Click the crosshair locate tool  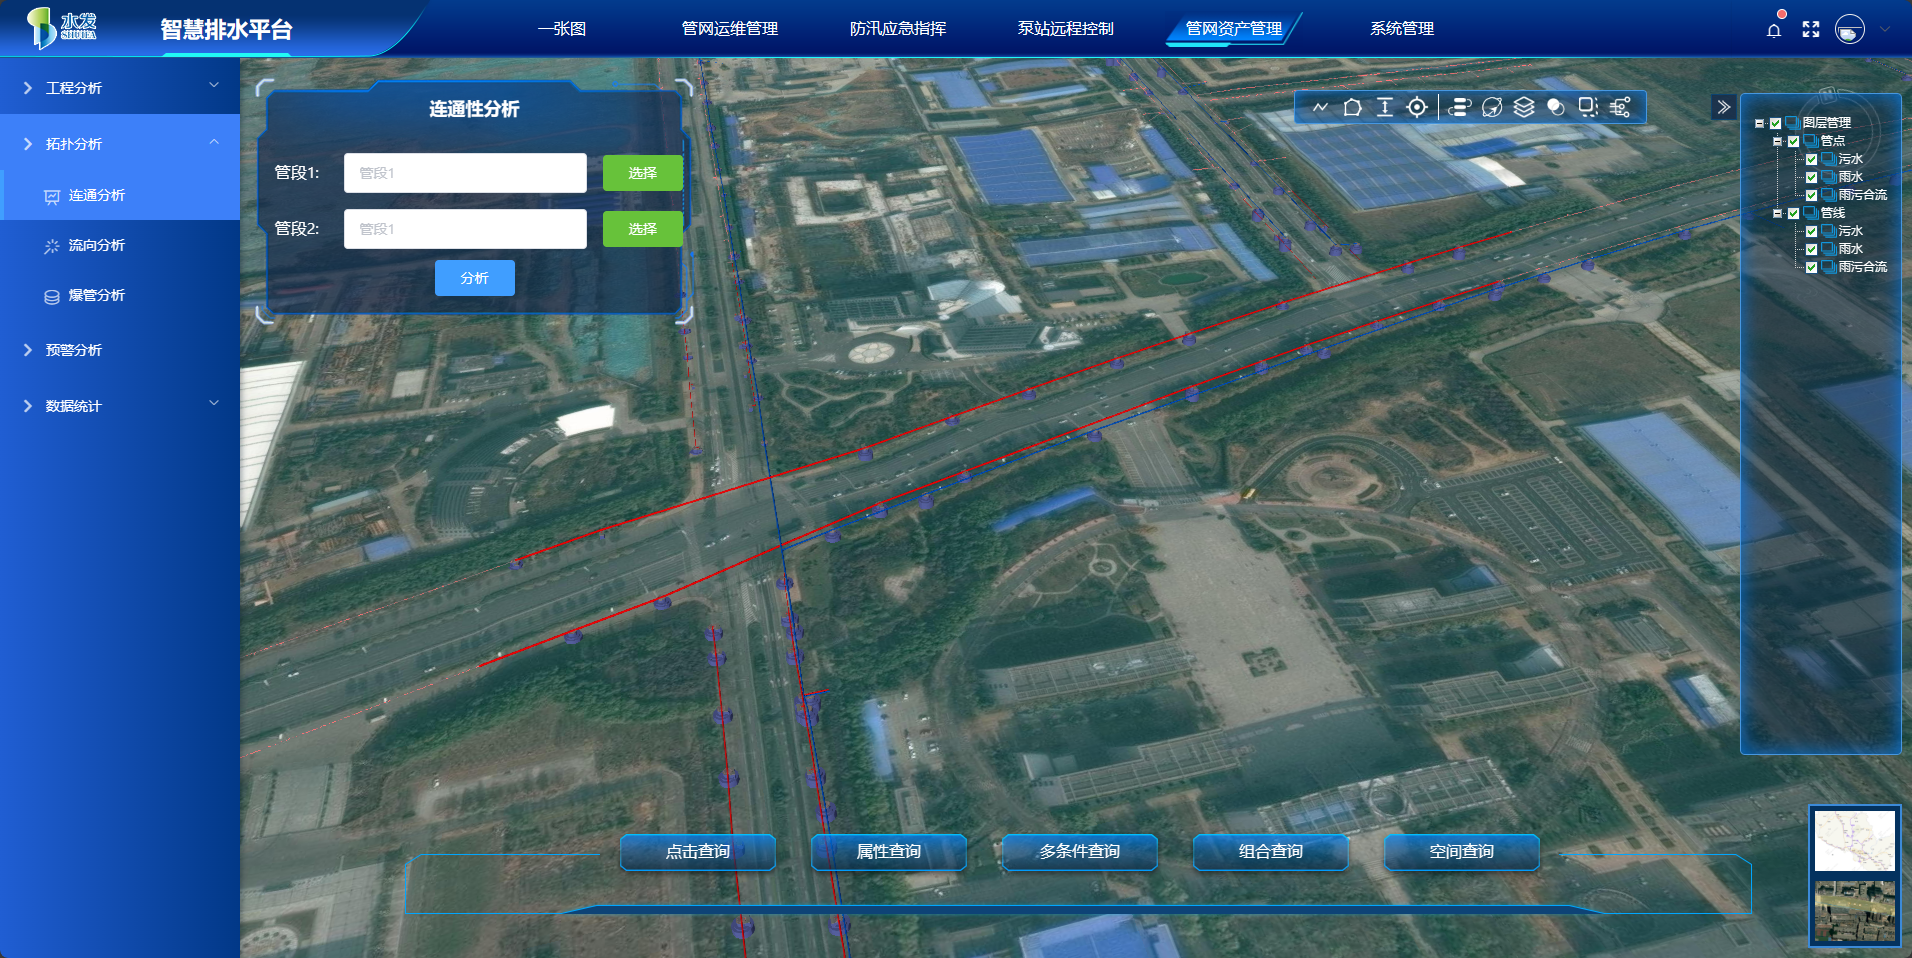click(x=1416, y=107)
